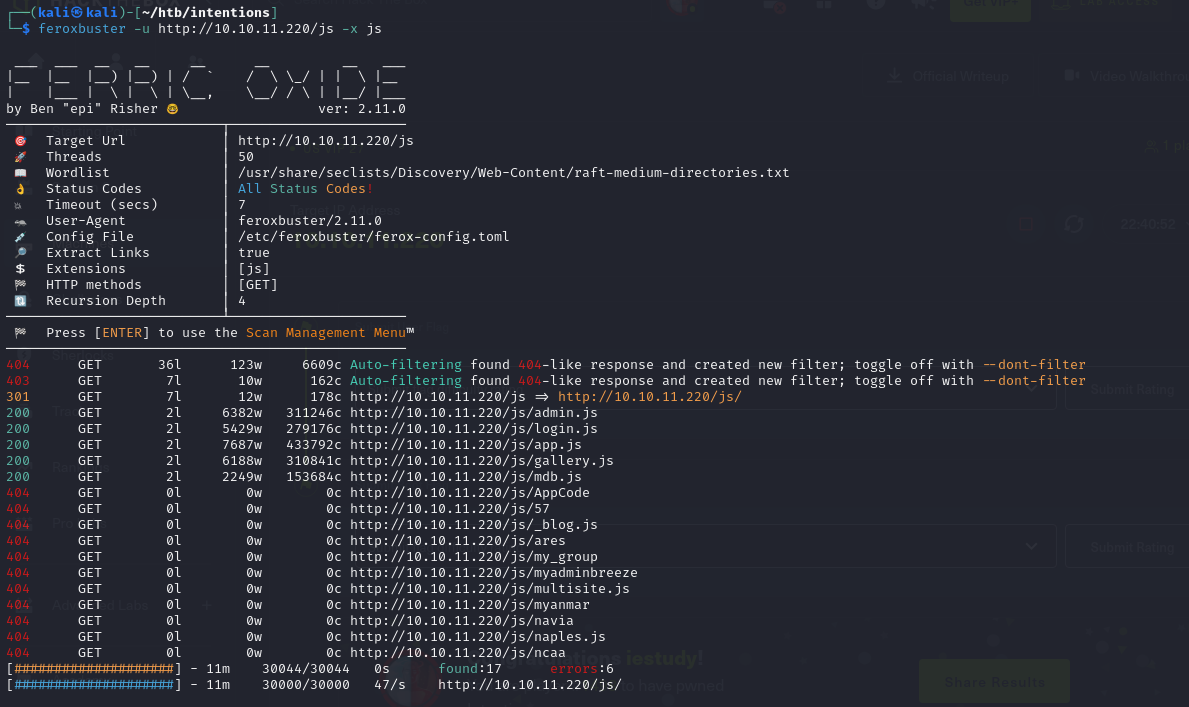1189x707 pixels.
Task: Click the errors:6 counter
Action: (582, 669)
